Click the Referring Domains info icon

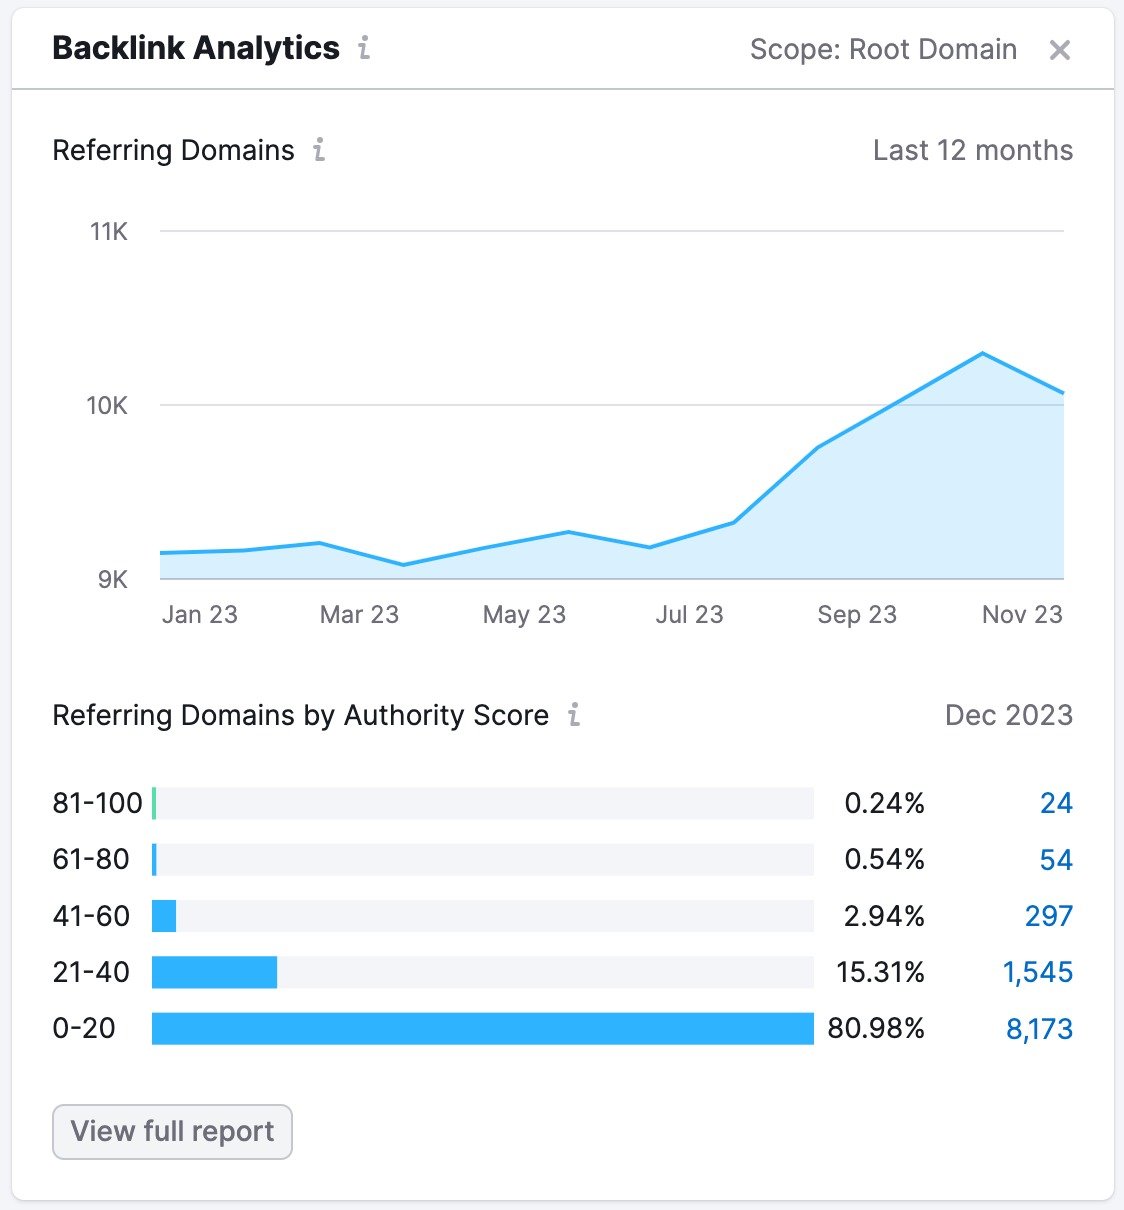318,150
